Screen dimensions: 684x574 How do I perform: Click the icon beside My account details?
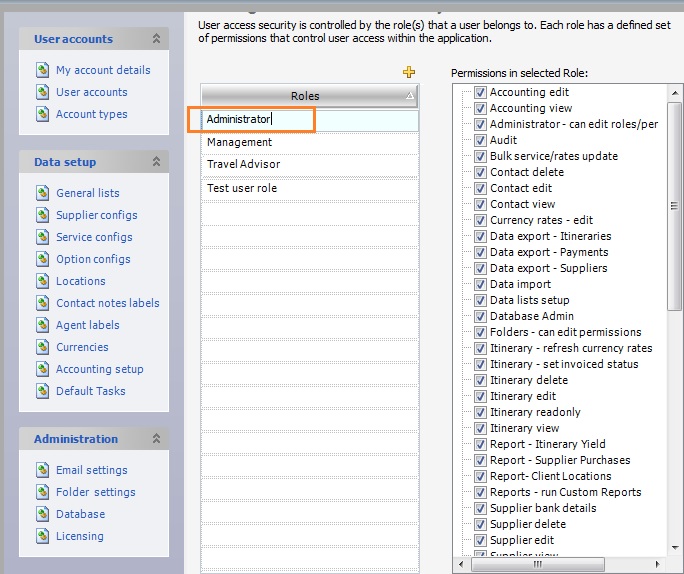(x=42, y=70)
